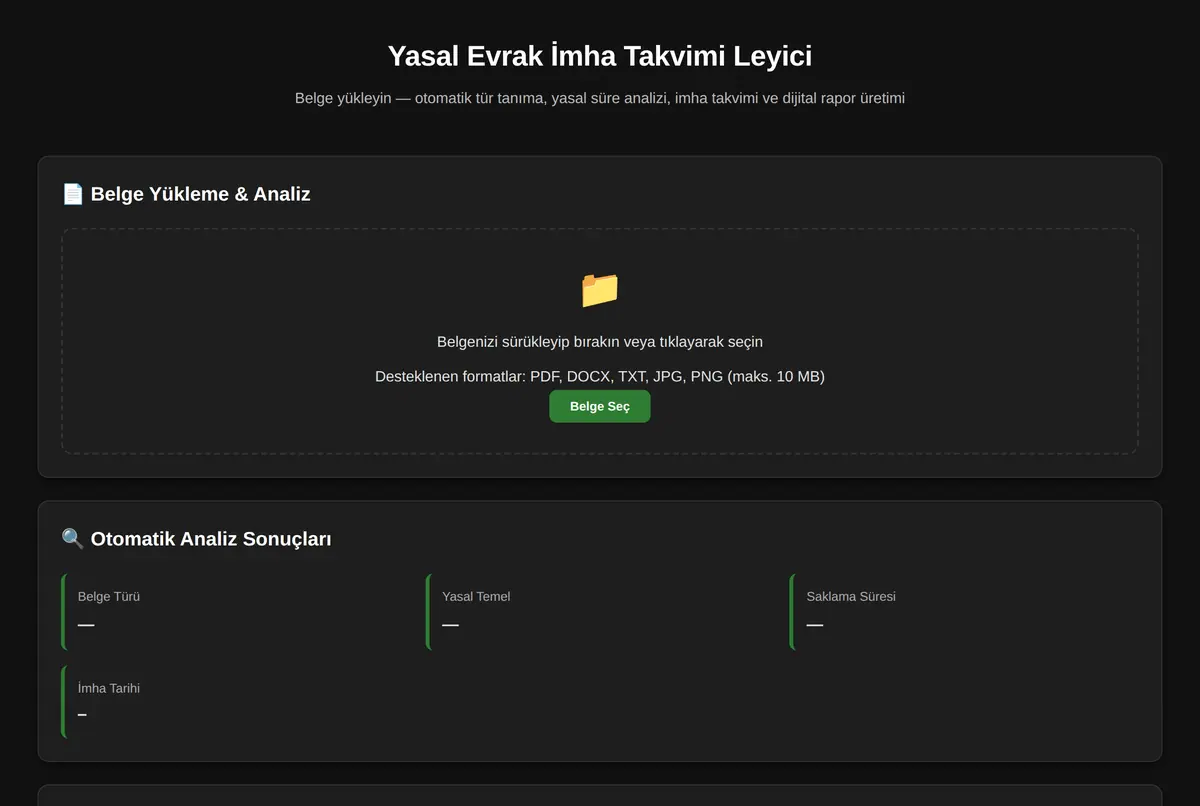Click the yellow folder icon in upload area
1200x806 pixels.
[x=600, y=290]
